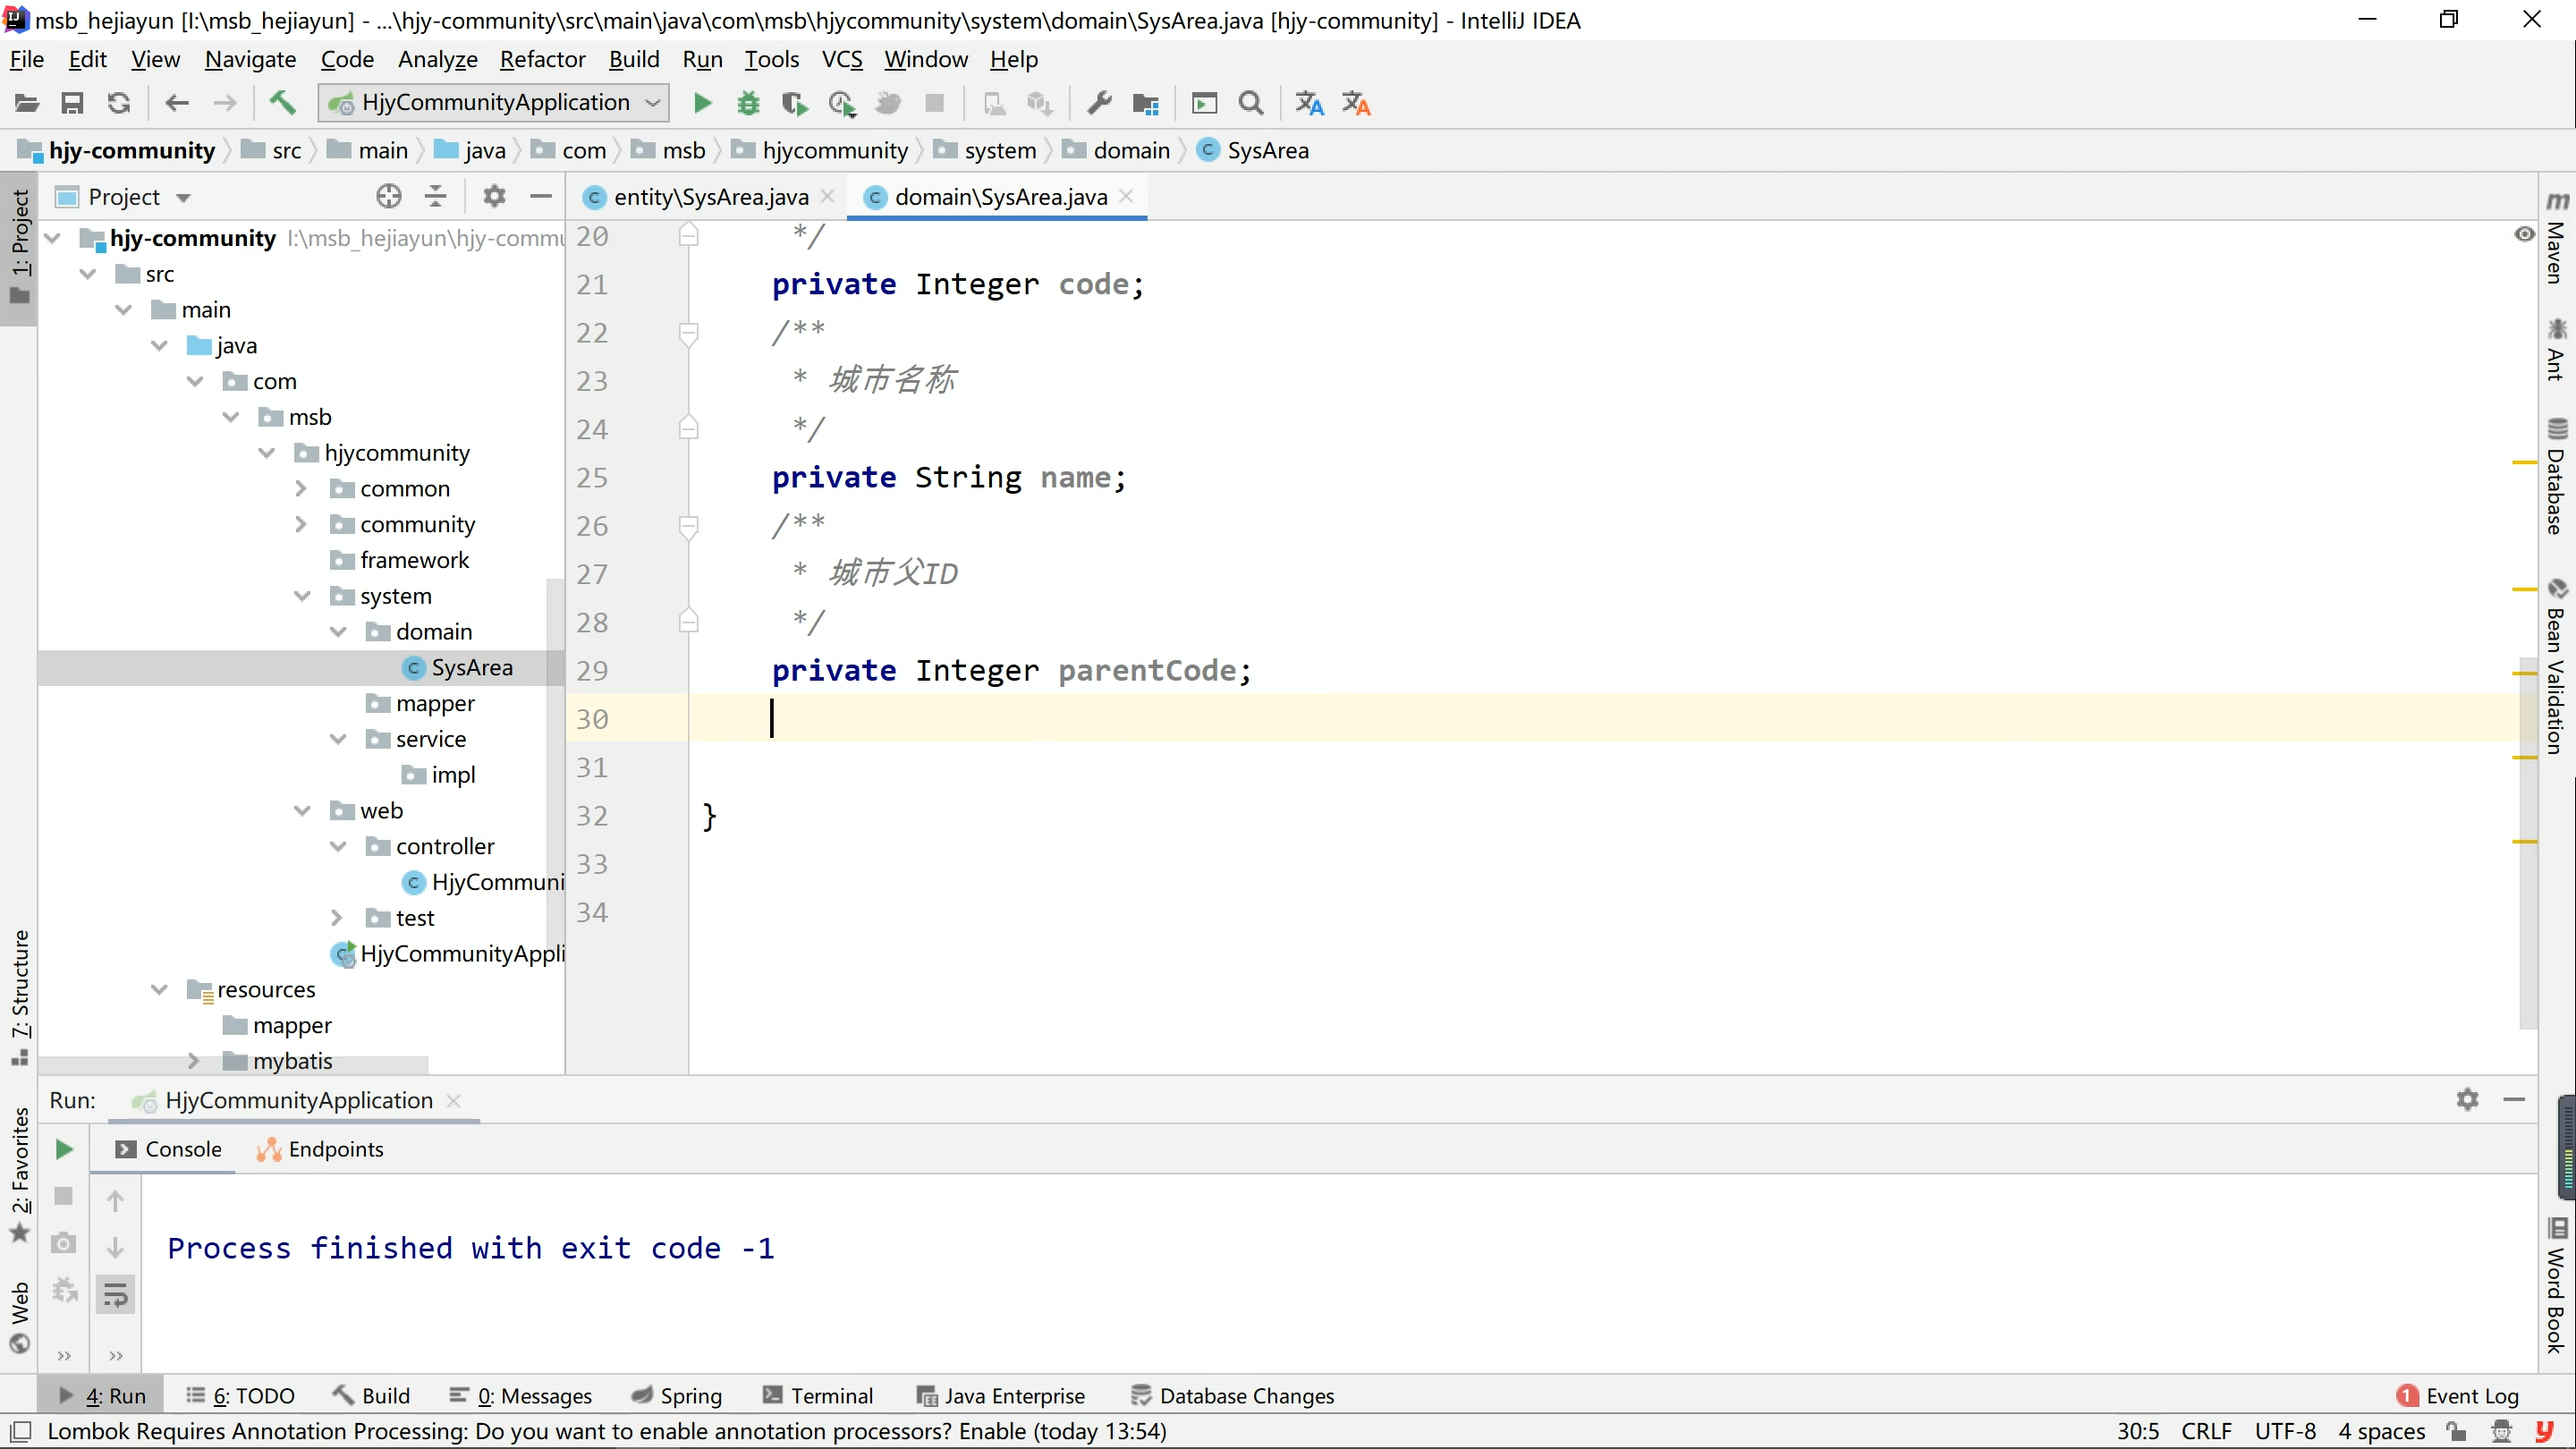Click the down arrow in console toolbar
2576x1449 pixels.
click(116, 1246)
